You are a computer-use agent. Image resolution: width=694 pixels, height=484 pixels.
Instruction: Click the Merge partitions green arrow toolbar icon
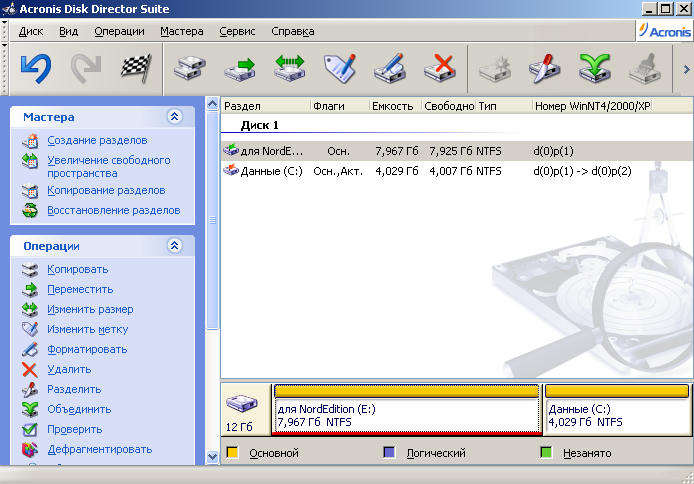coord(595,69)
